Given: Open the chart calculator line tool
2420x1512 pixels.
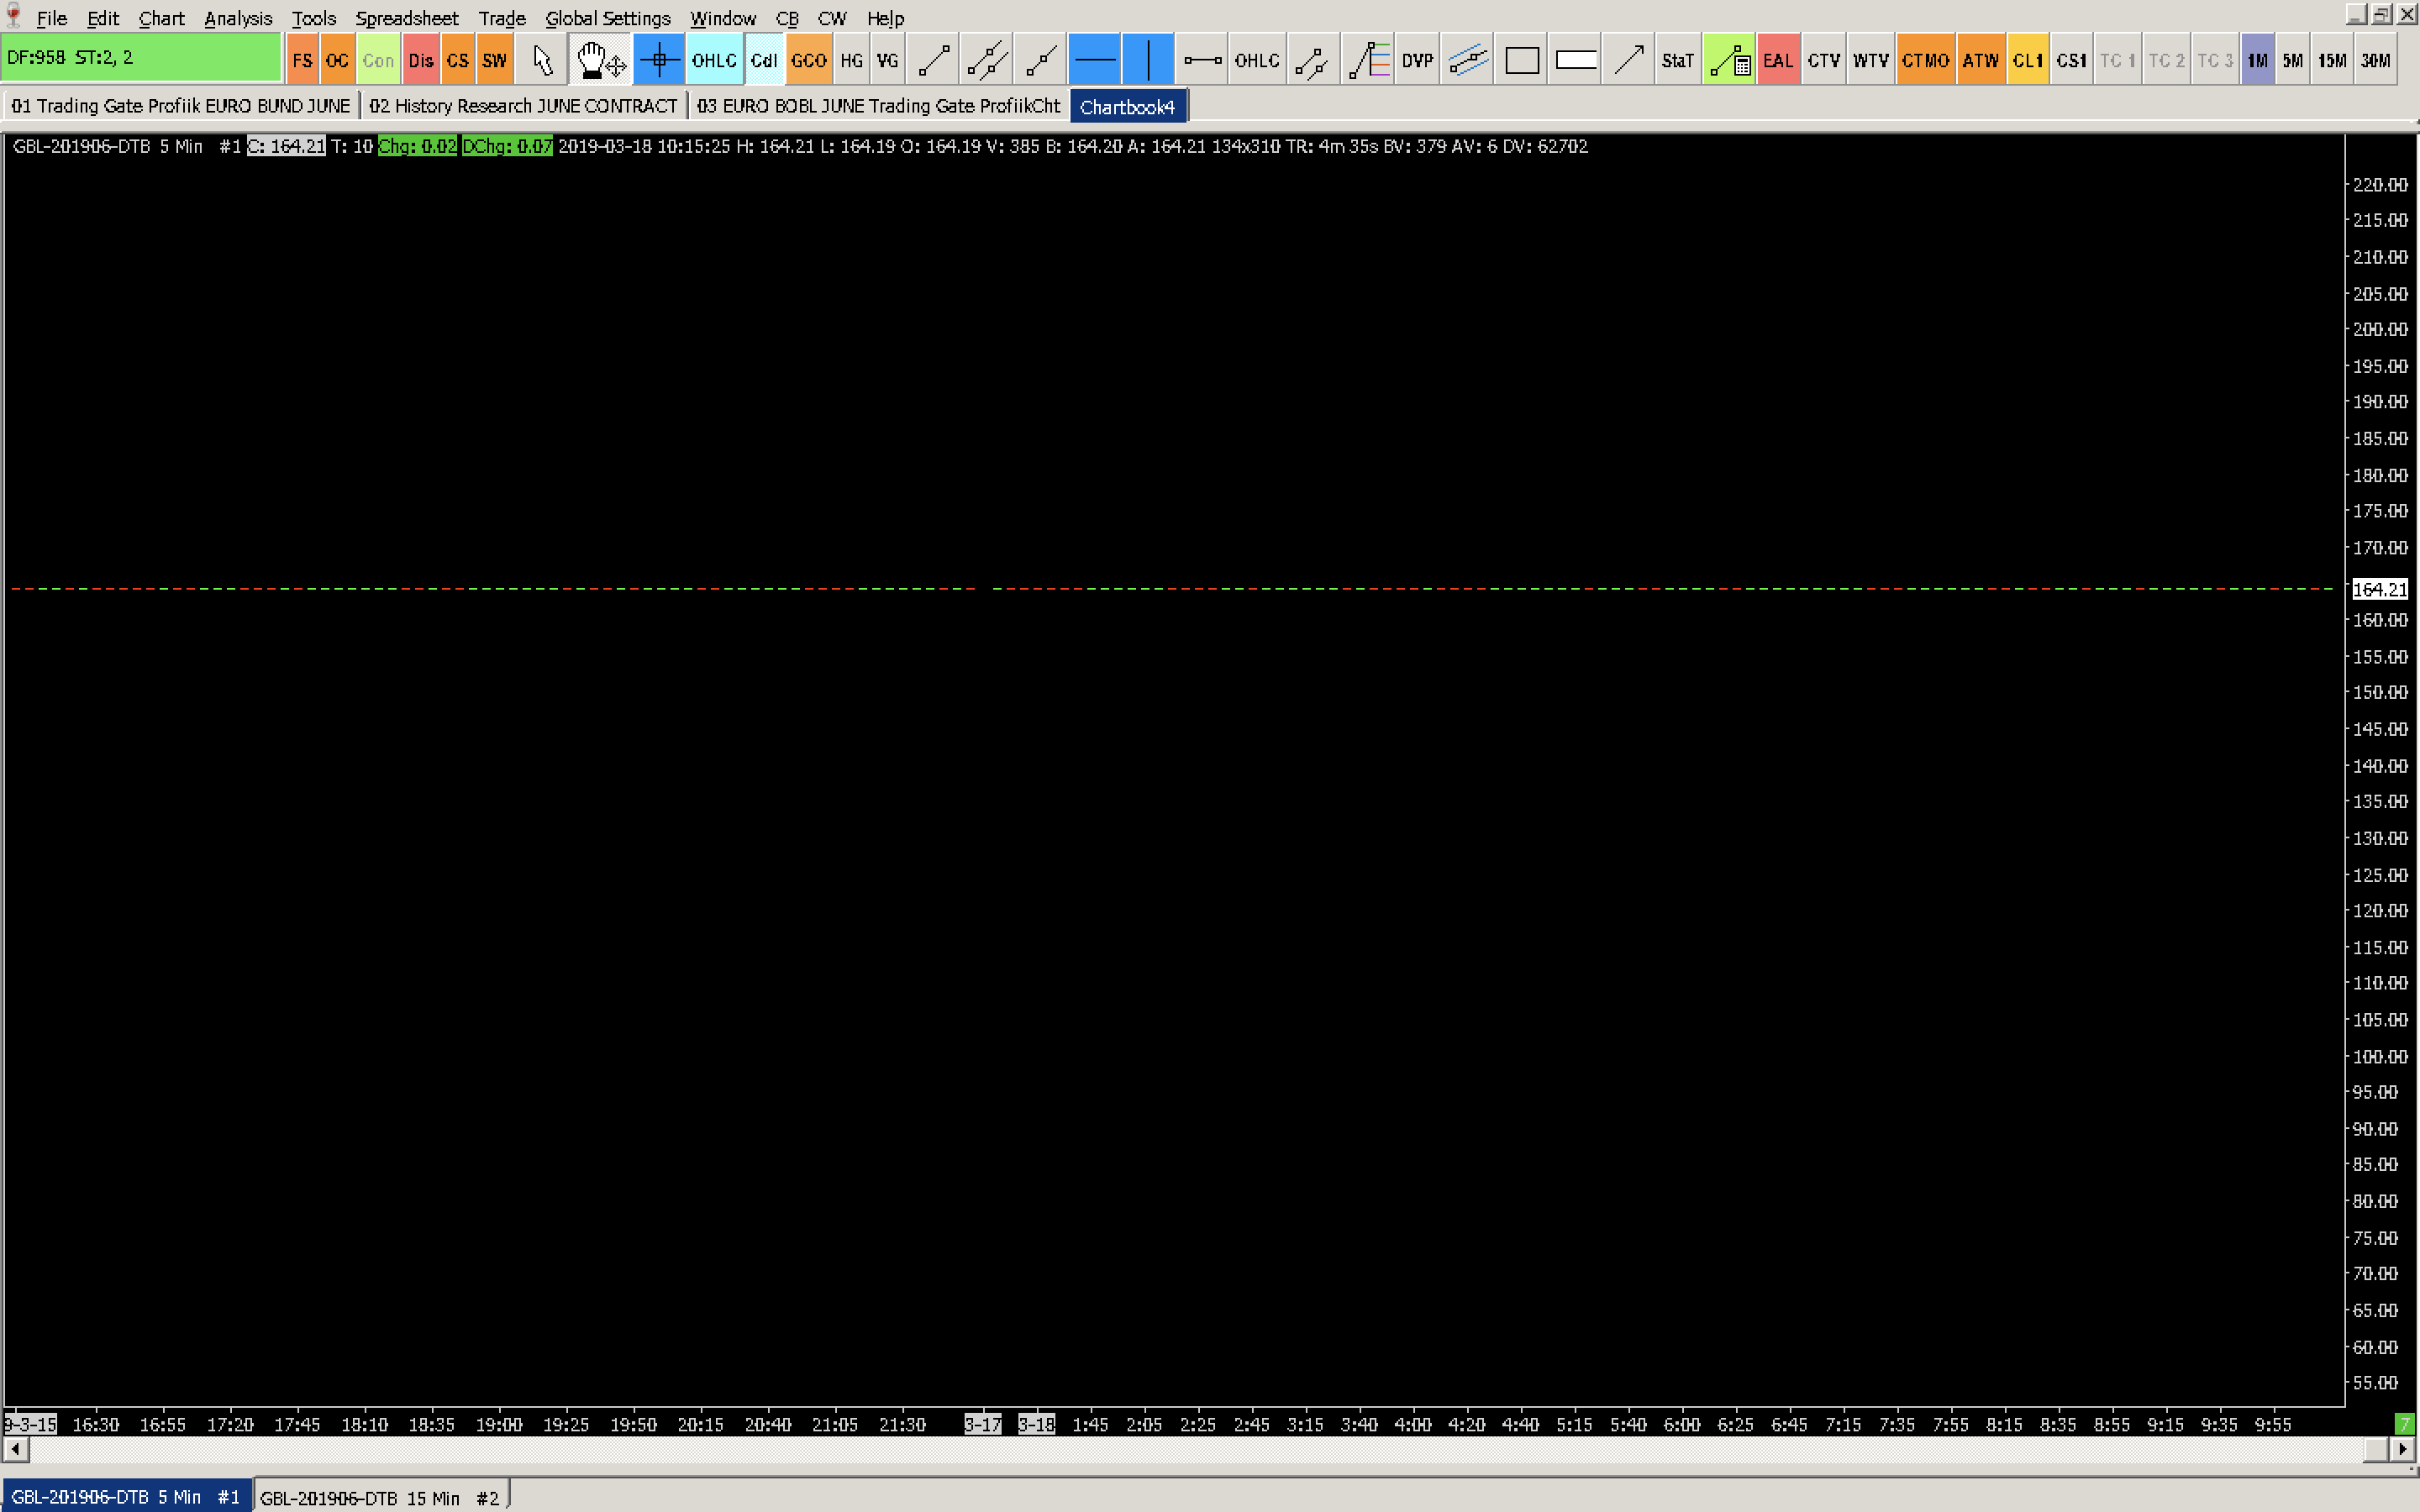Looking at the screenshot, I should tap(1729, 60).
